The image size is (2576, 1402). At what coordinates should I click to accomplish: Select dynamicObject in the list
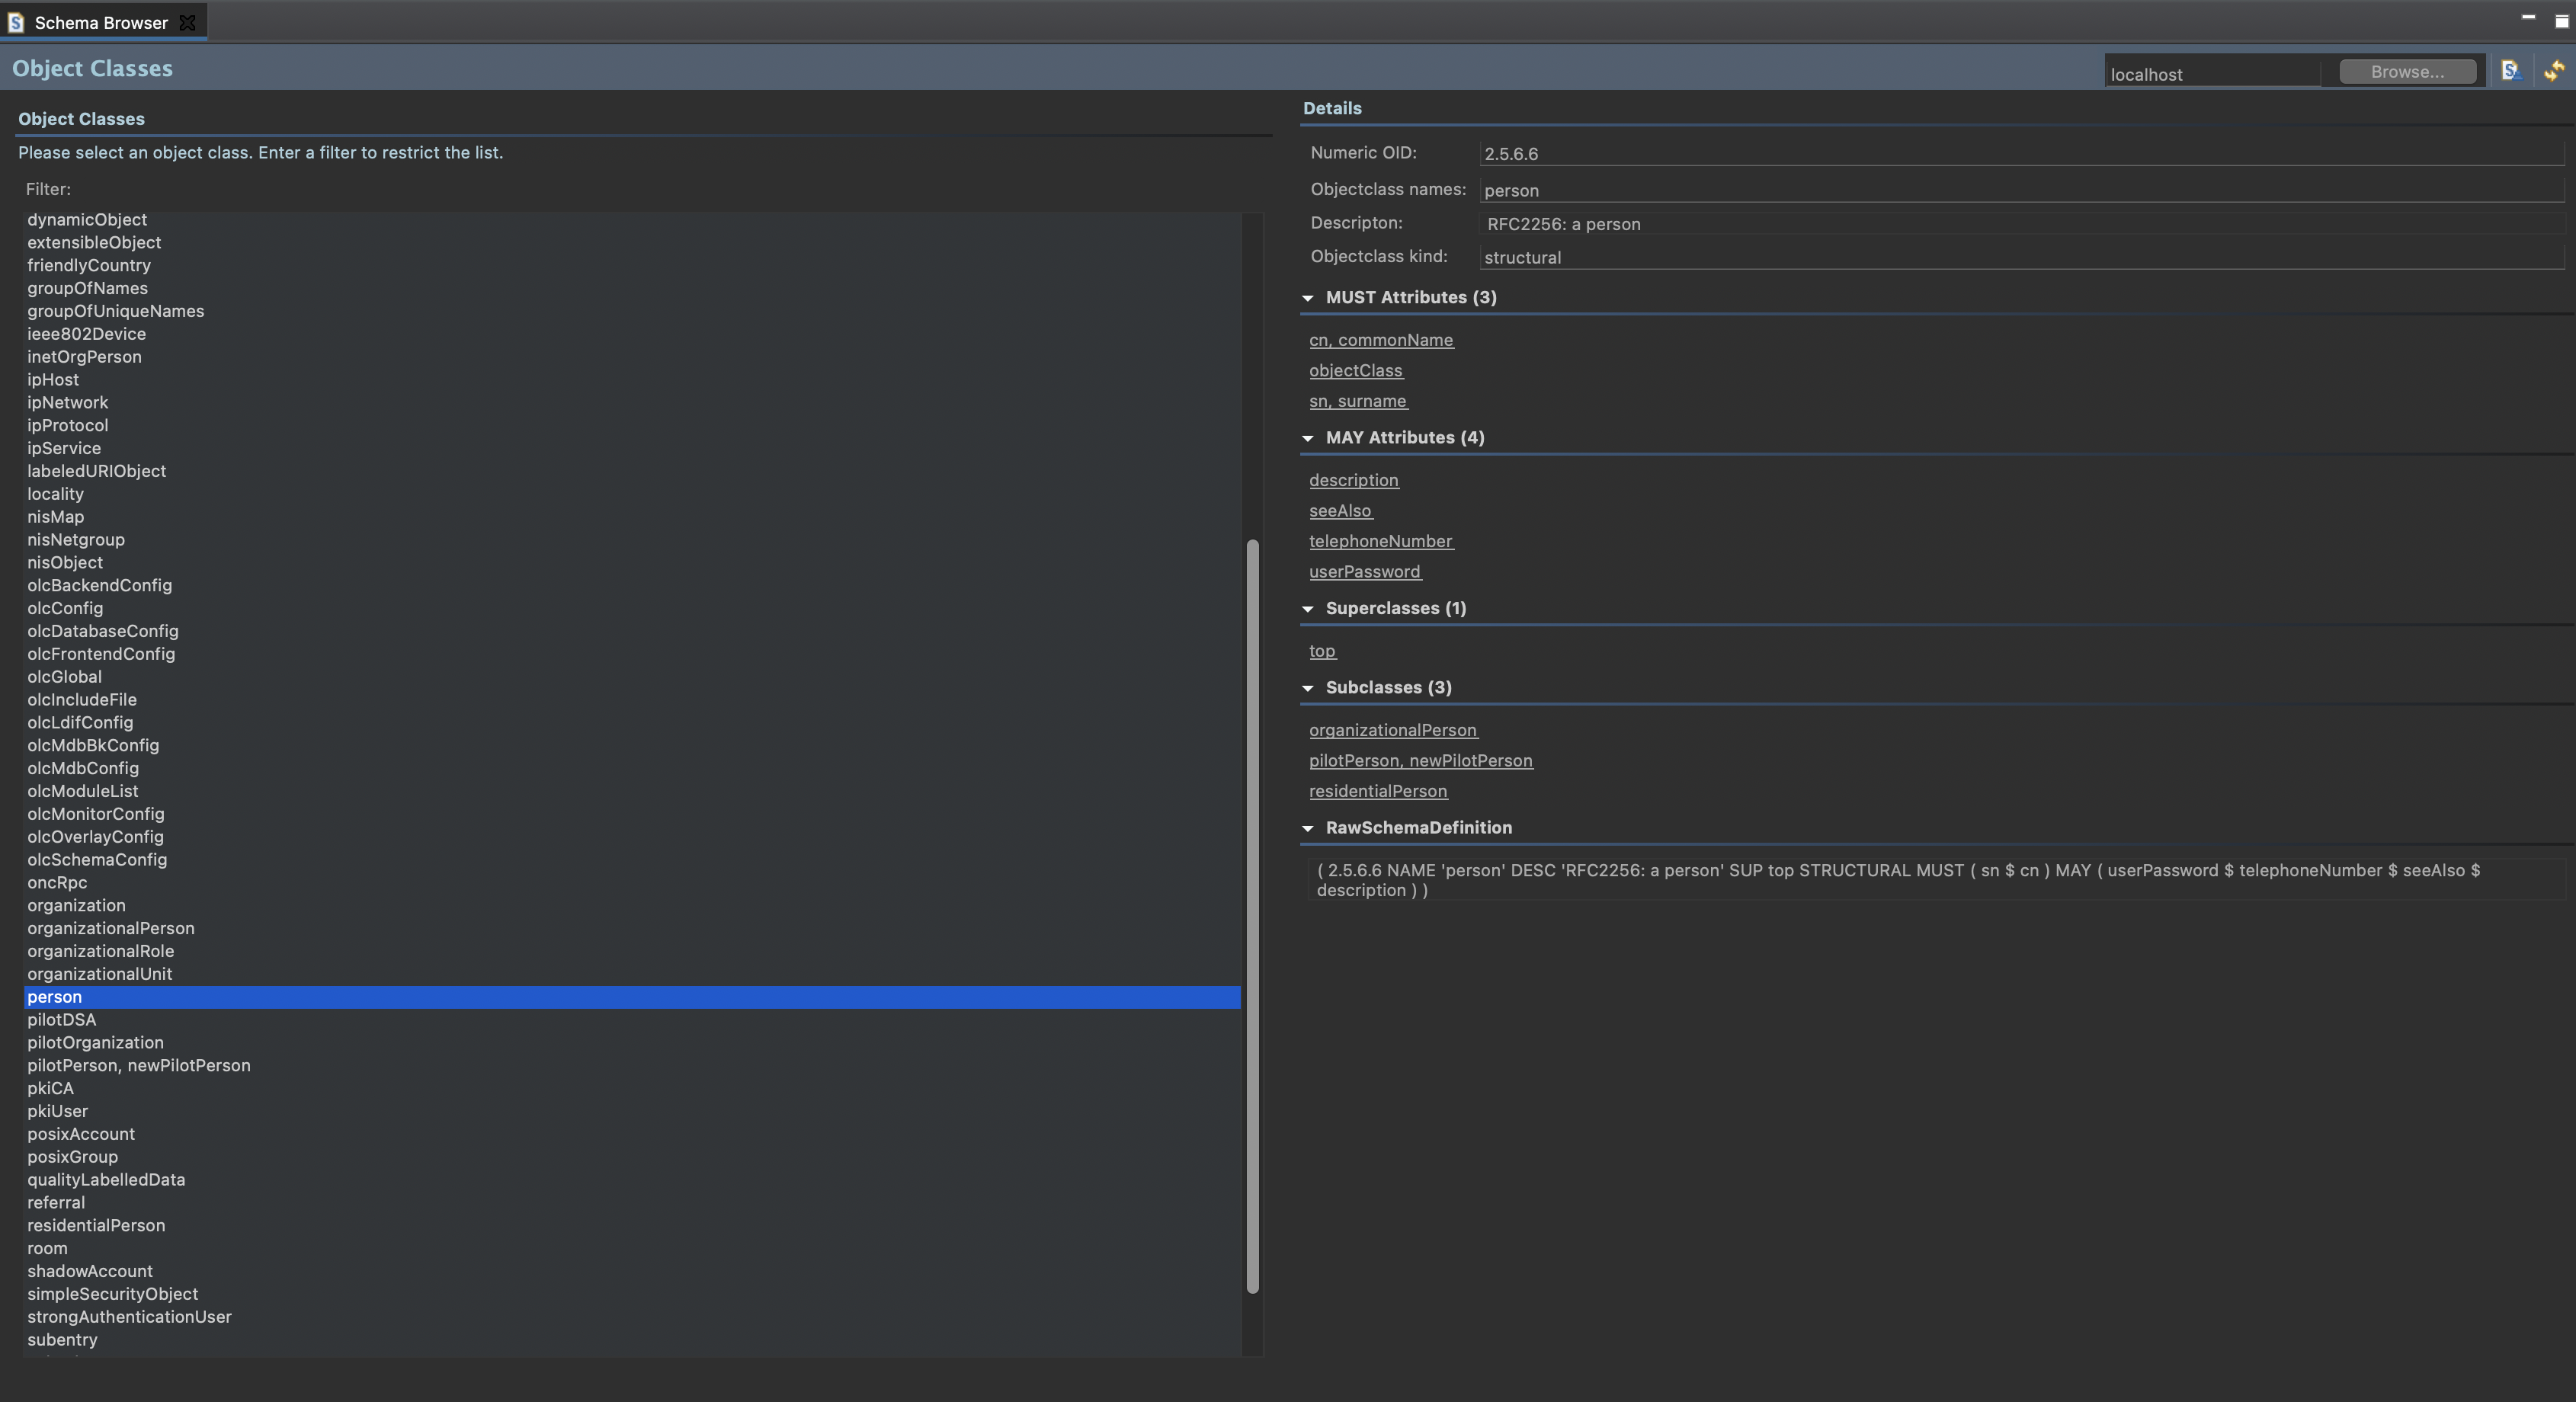click(x=632, y=220)
